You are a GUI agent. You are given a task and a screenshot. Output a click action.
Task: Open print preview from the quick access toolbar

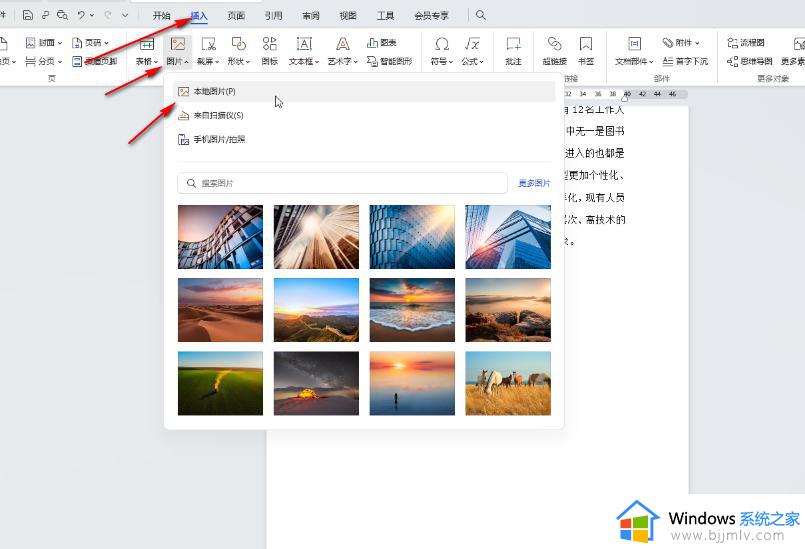click(63, 15)
